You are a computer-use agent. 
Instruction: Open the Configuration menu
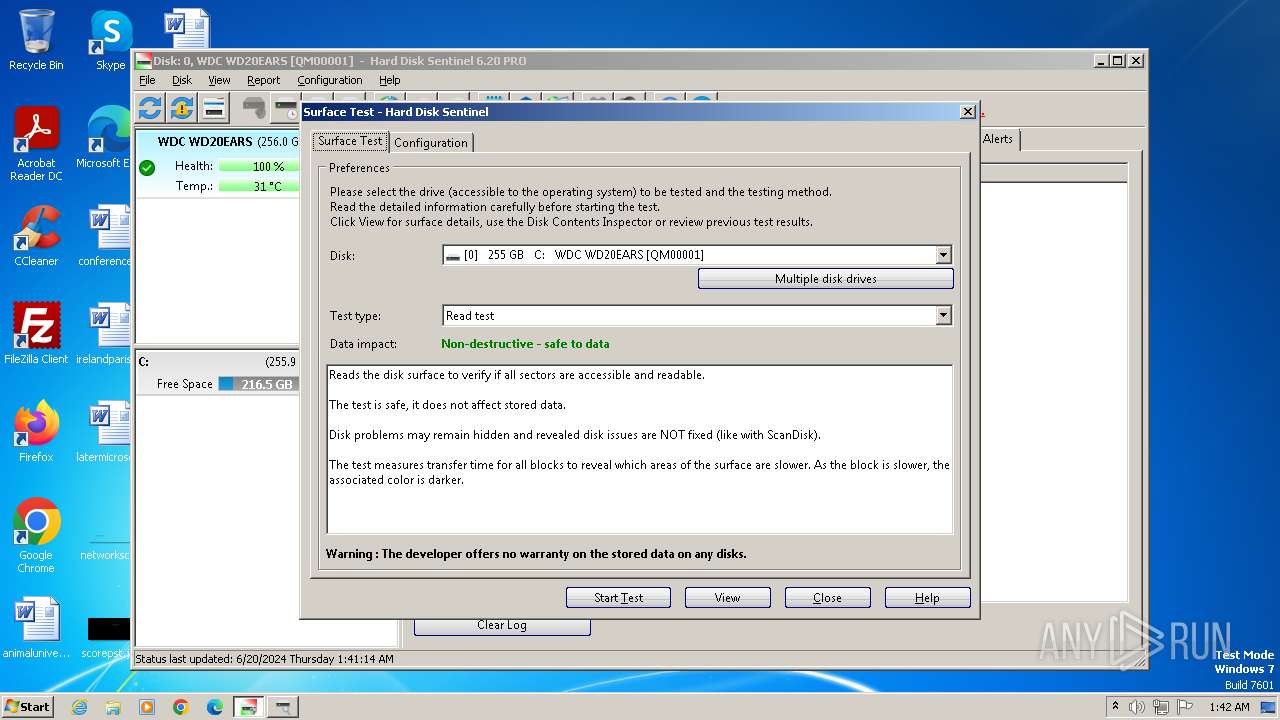coord(330,80)
